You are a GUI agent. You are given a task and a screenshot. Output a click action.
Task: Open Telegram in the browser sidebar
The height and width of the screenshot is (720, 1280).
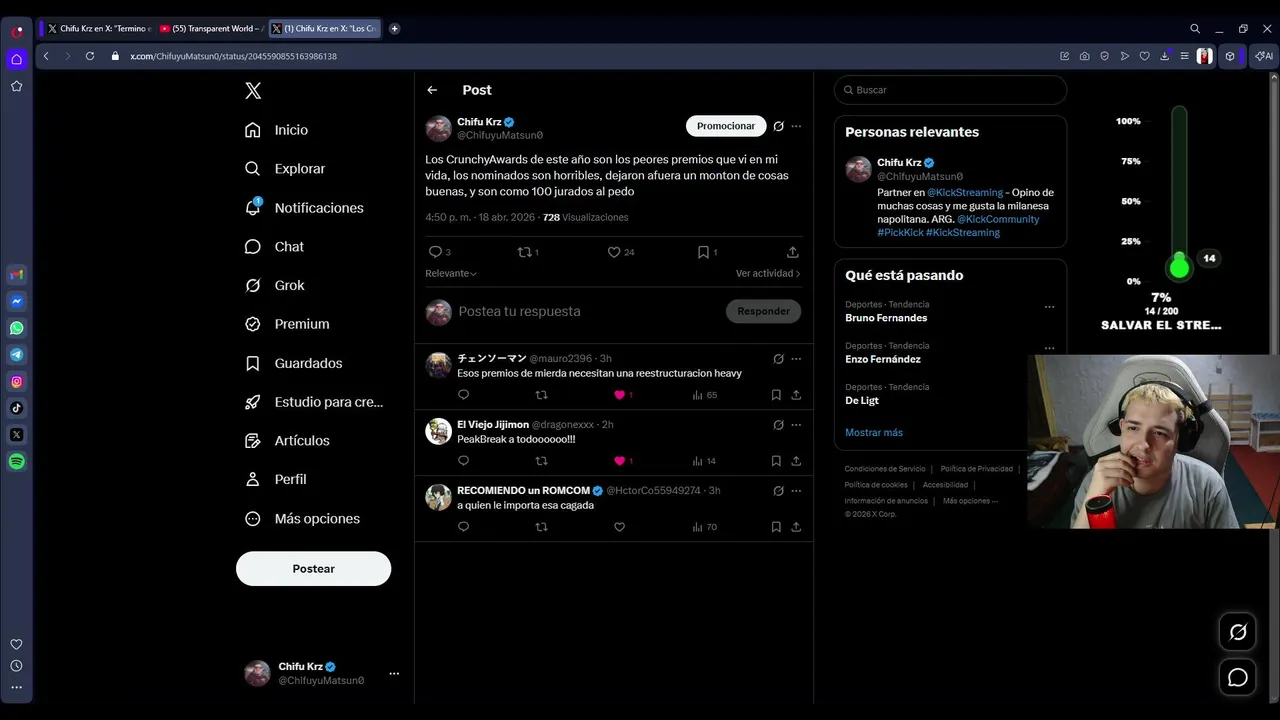tap(17, 355)
